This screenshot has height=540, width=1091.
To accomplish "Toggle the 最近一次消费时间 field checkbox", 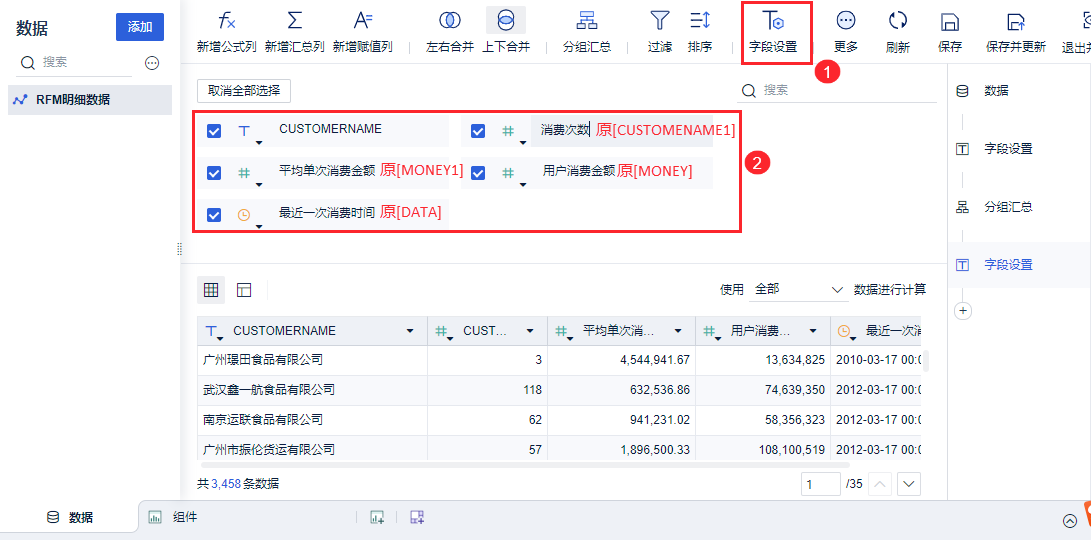I will pos(214,215).
